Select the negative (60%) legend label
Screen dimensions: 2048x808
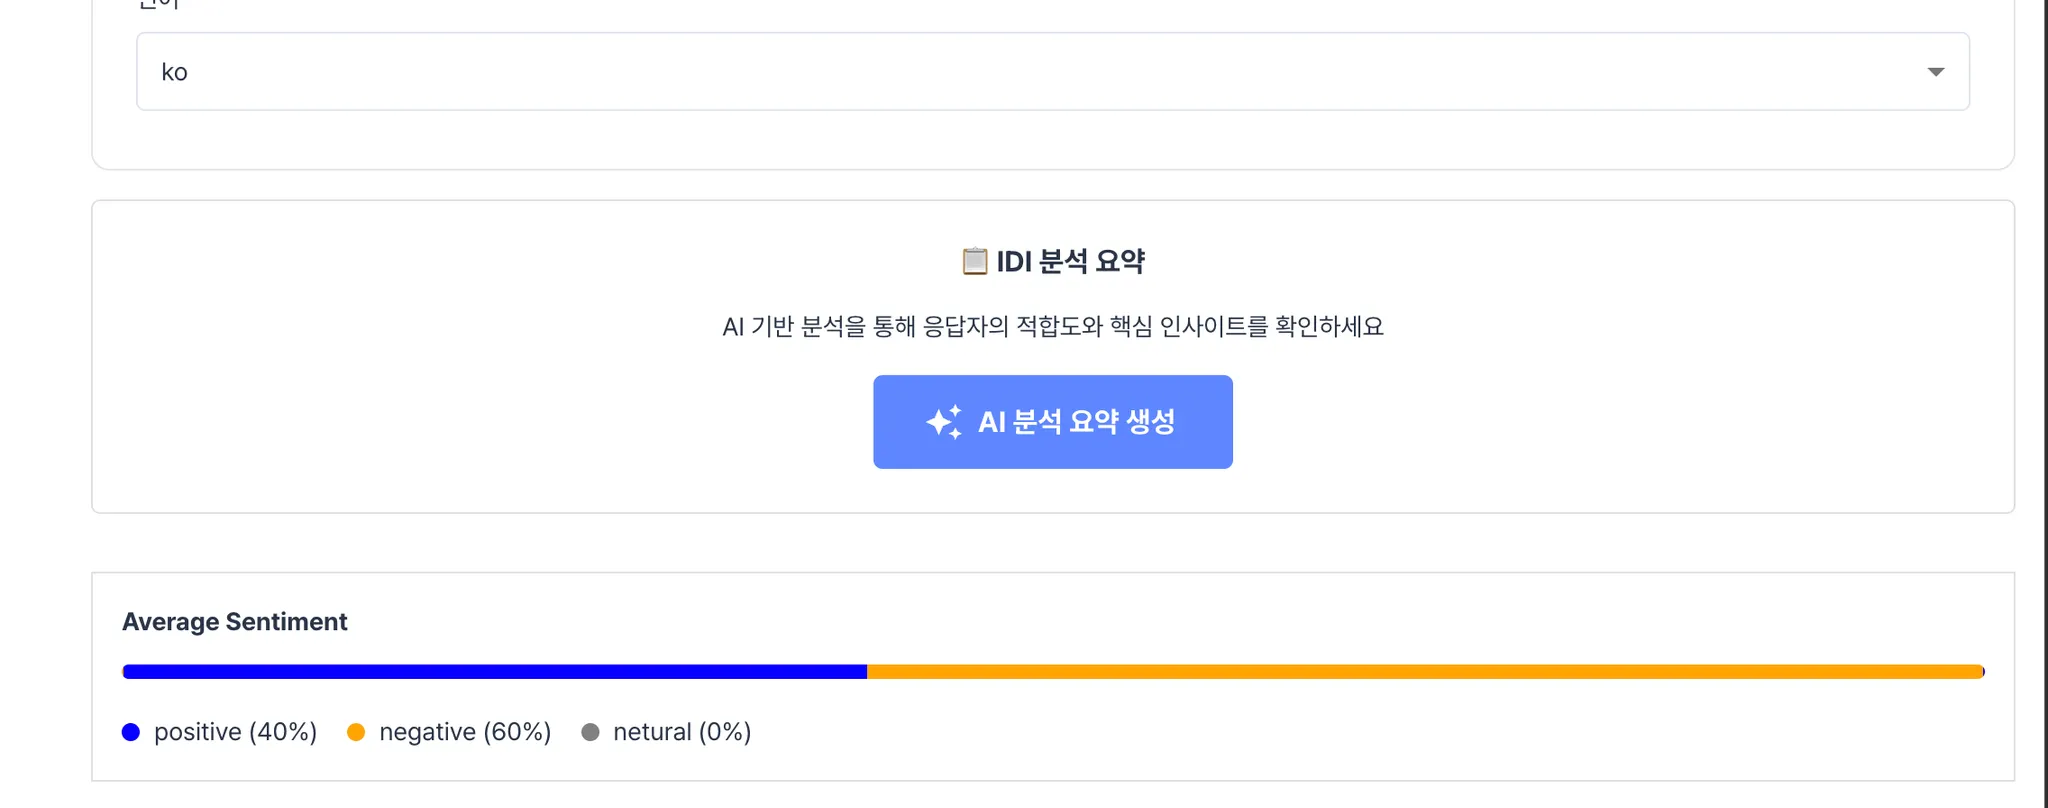pos(465,732)
